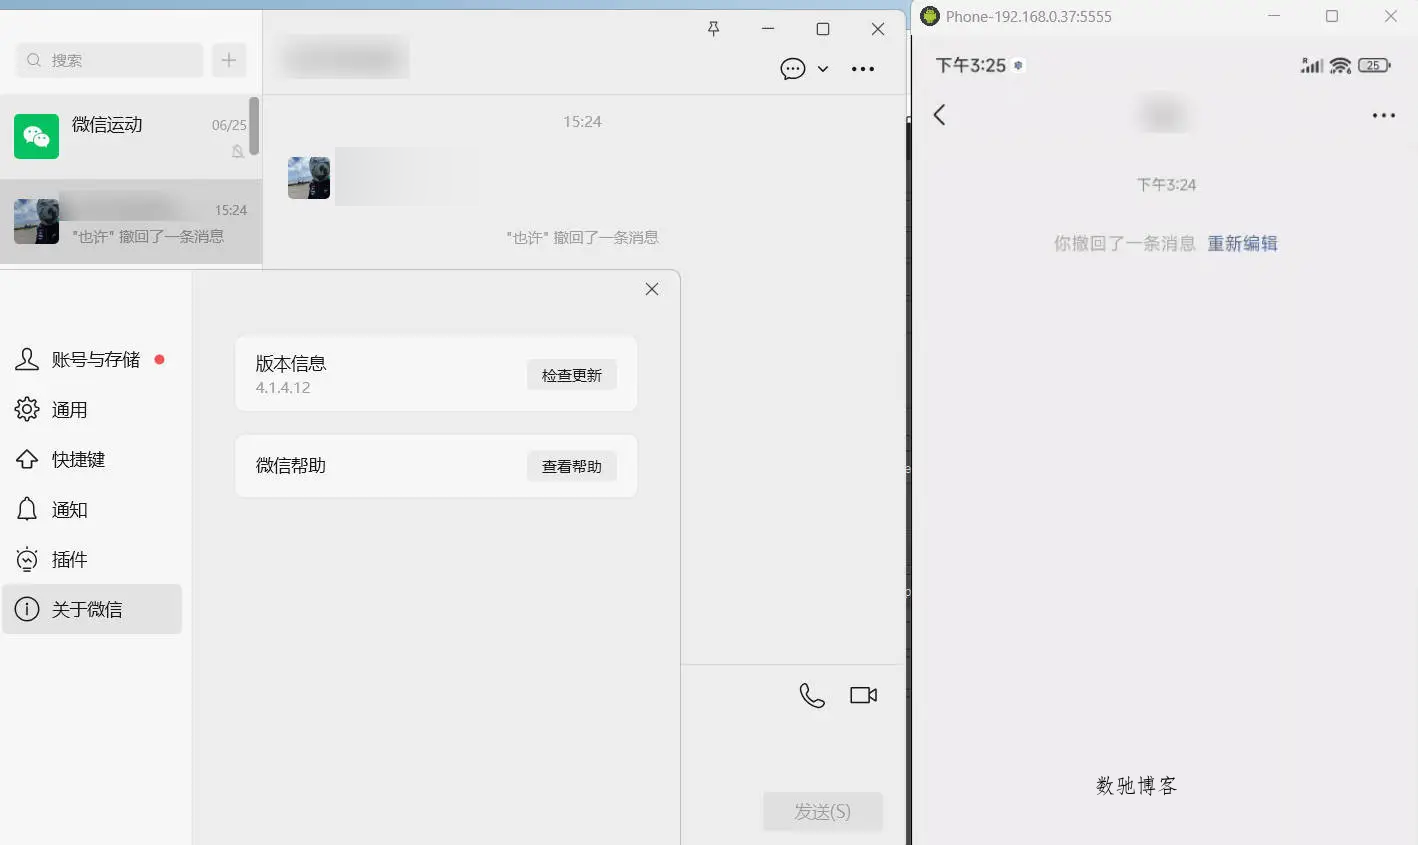1418x845 pixels.
Task: Click 重新编辑 link in phone window
Action: (x=1242, y=244)
